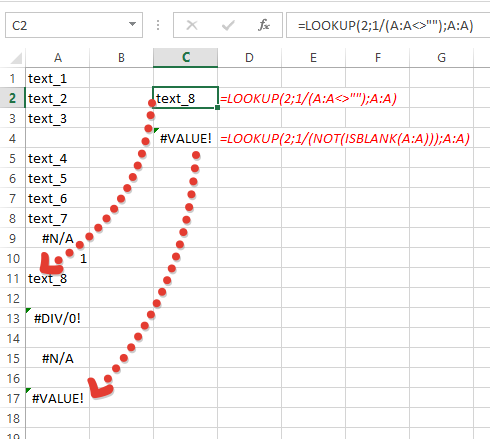Click the red LOOKUP formula text with A:A<>""
490x439 pixels.
(308, 99)
